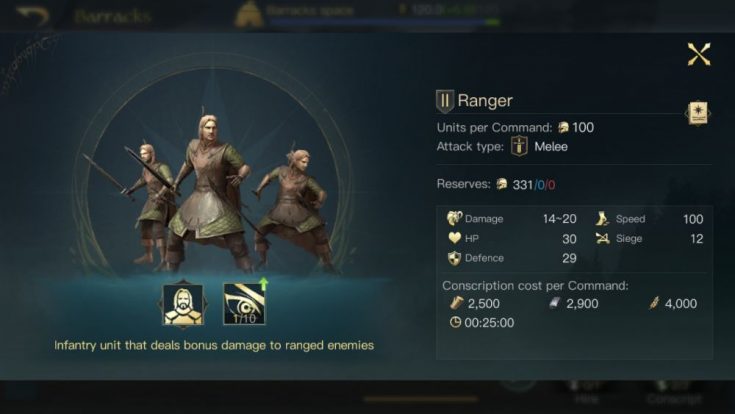Tap the commander portrait skill icon
Viewport: 735px width, 414px height.
[183, 305]
